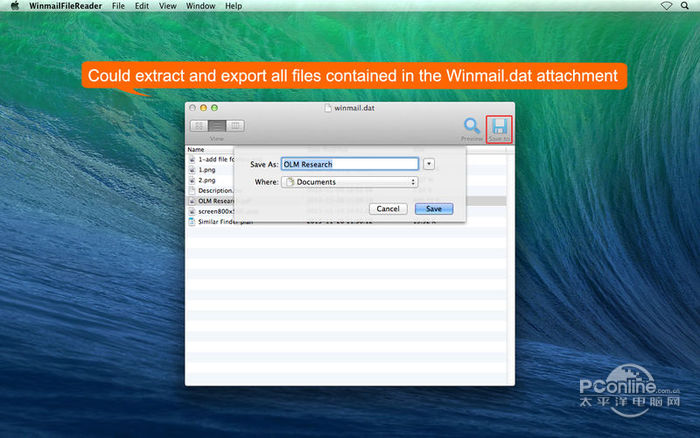
Task: Open Spotlight search in menu bar
Action: pos(686,6)
